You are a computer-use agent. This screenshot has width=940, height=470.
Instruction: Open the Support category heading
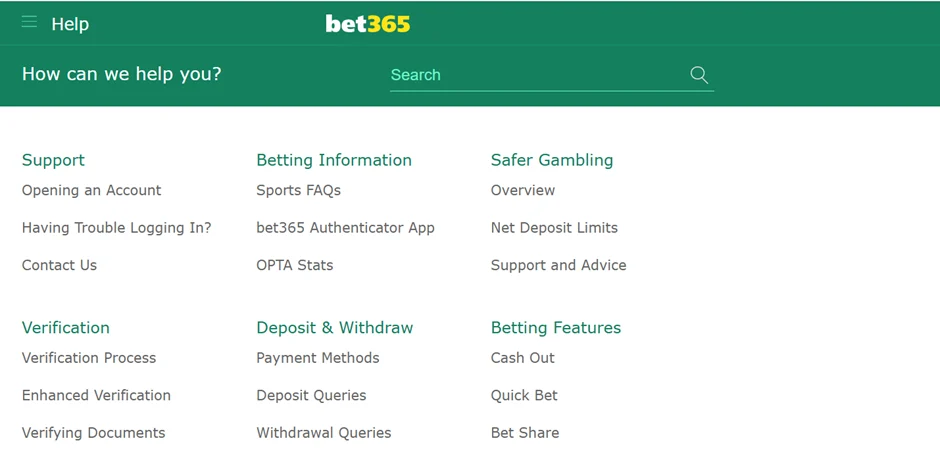tap(53, 160)
